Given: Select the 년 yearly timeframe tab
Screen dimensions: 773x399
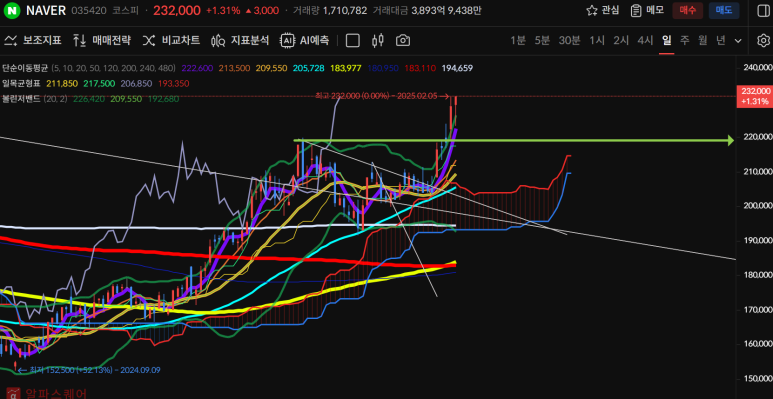Looking at the screenshot, I should click(x=721, y=40).
